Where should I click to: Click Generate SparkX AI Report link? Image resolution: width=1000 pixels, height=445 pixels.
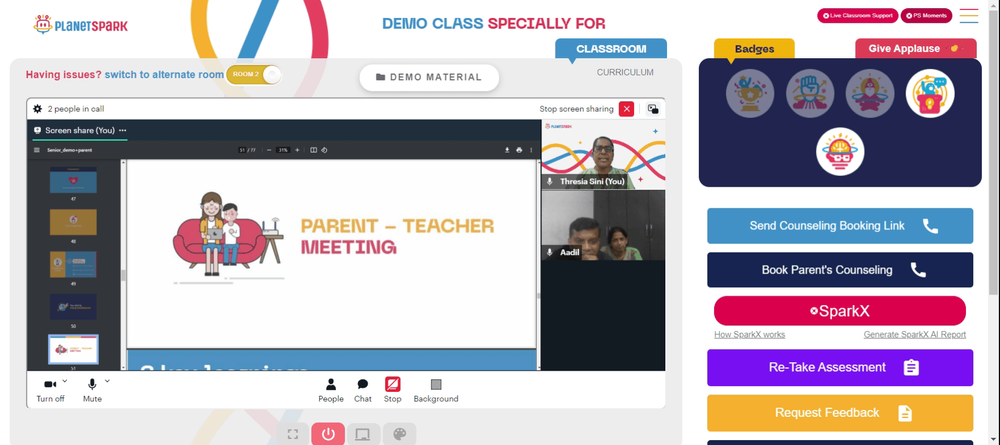[915, 335]
